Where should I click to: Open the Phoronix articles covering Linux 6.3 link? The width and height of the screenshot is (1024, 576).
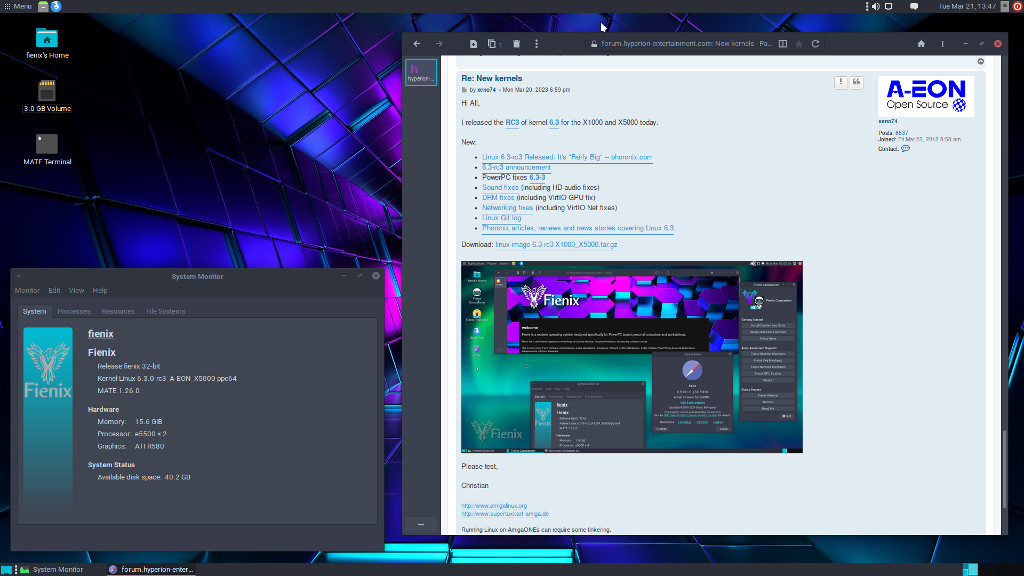point(577,228)
